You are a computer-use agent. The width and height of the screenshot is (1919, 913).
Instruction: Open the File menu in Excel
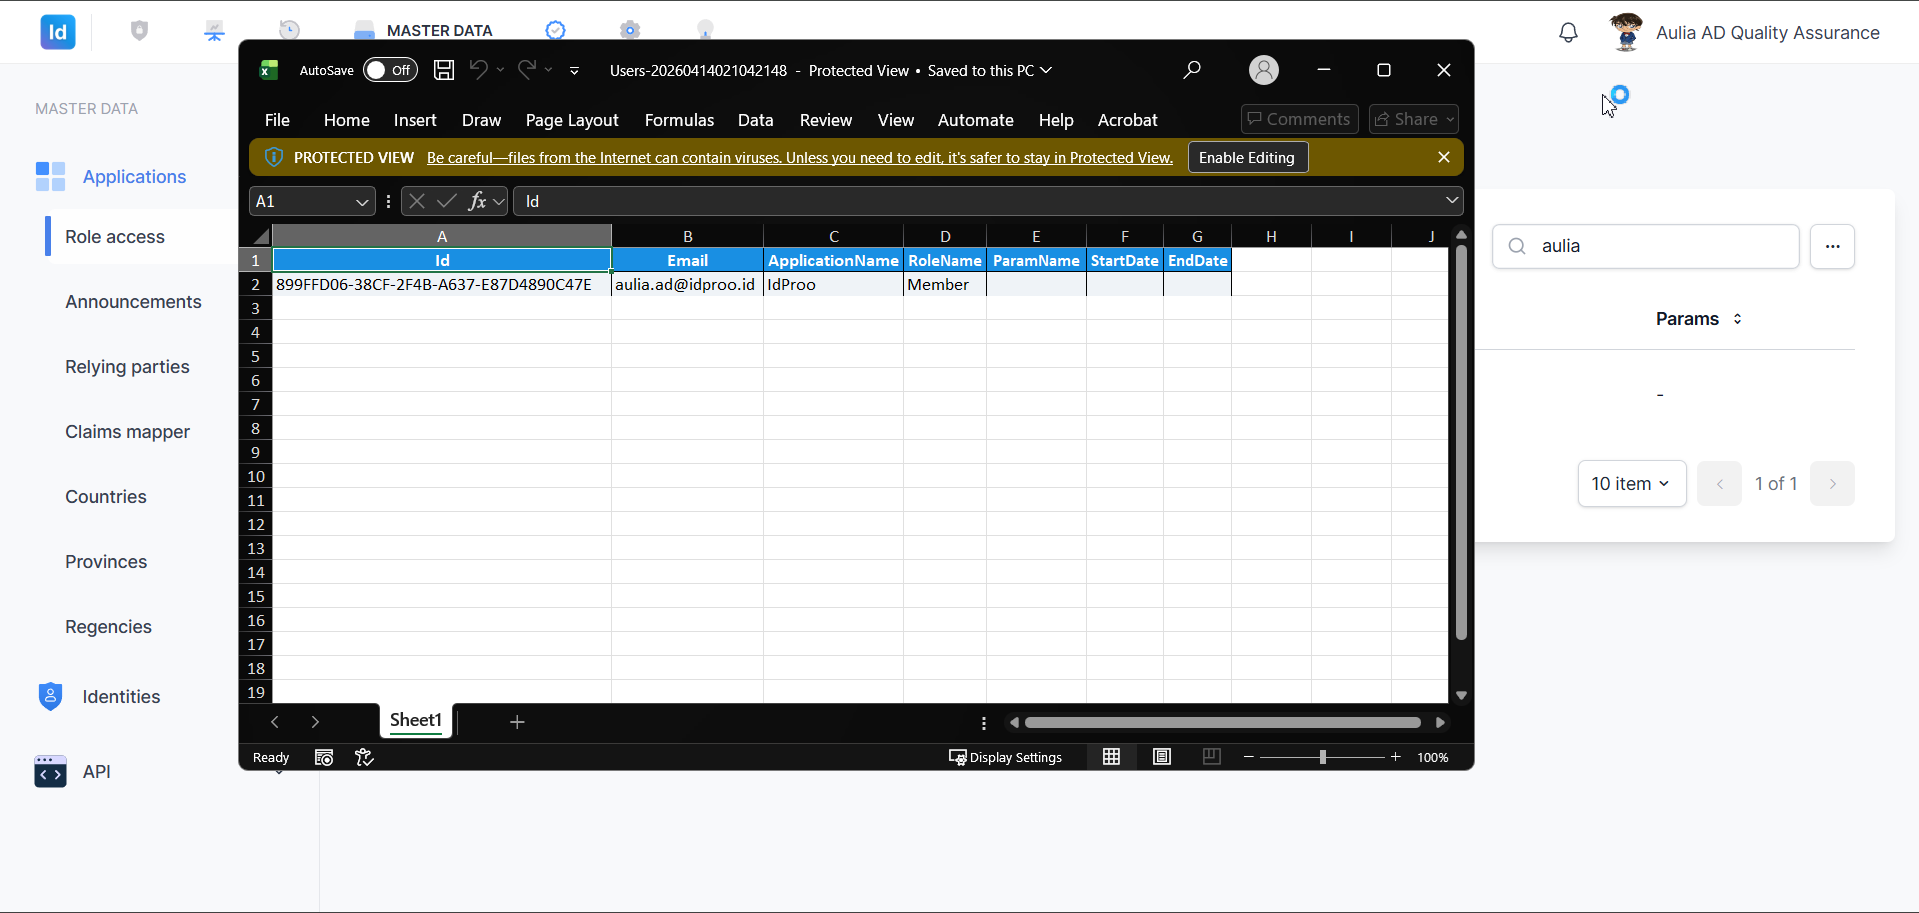pyautogui.click(x=277, y=120)
